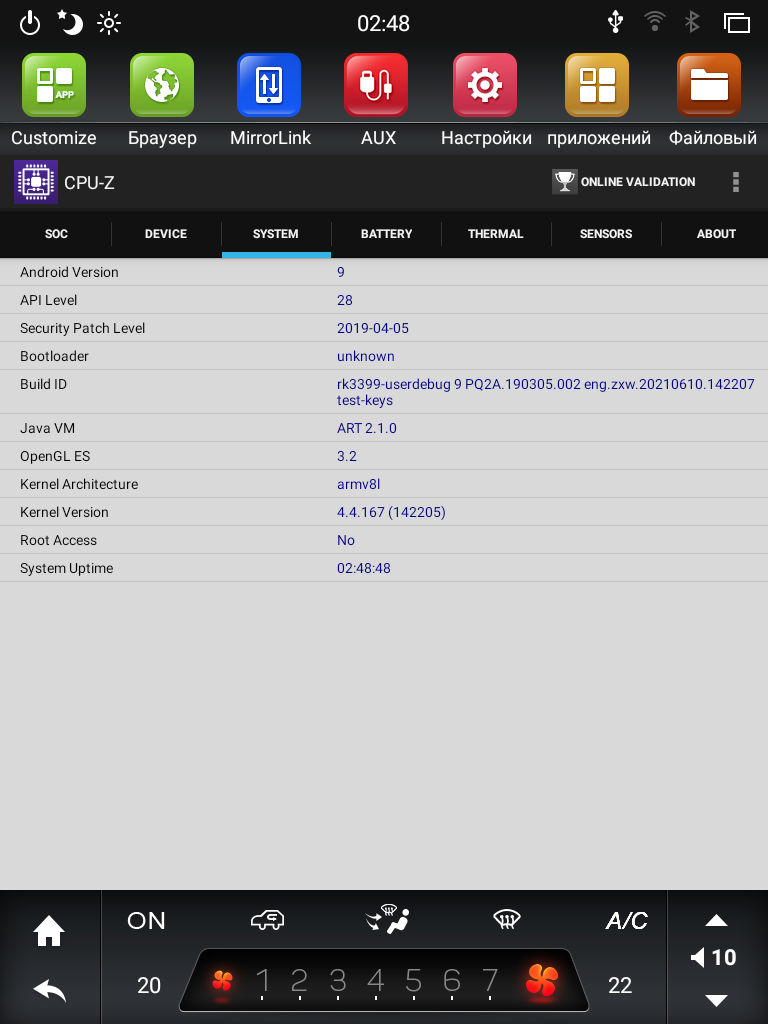This screenshot has width=768, height=1024.
Task: Launch MirrorLink app
Action: click(269, 85)
